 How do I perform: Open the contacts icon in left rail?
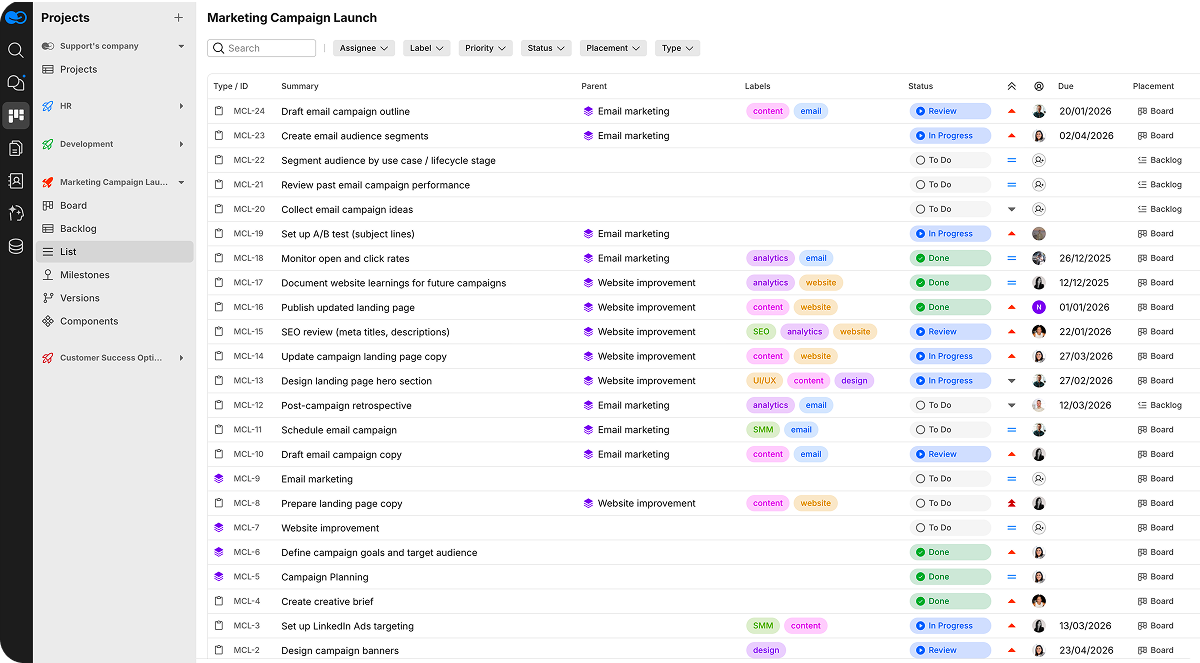click(x=15, y=181)
